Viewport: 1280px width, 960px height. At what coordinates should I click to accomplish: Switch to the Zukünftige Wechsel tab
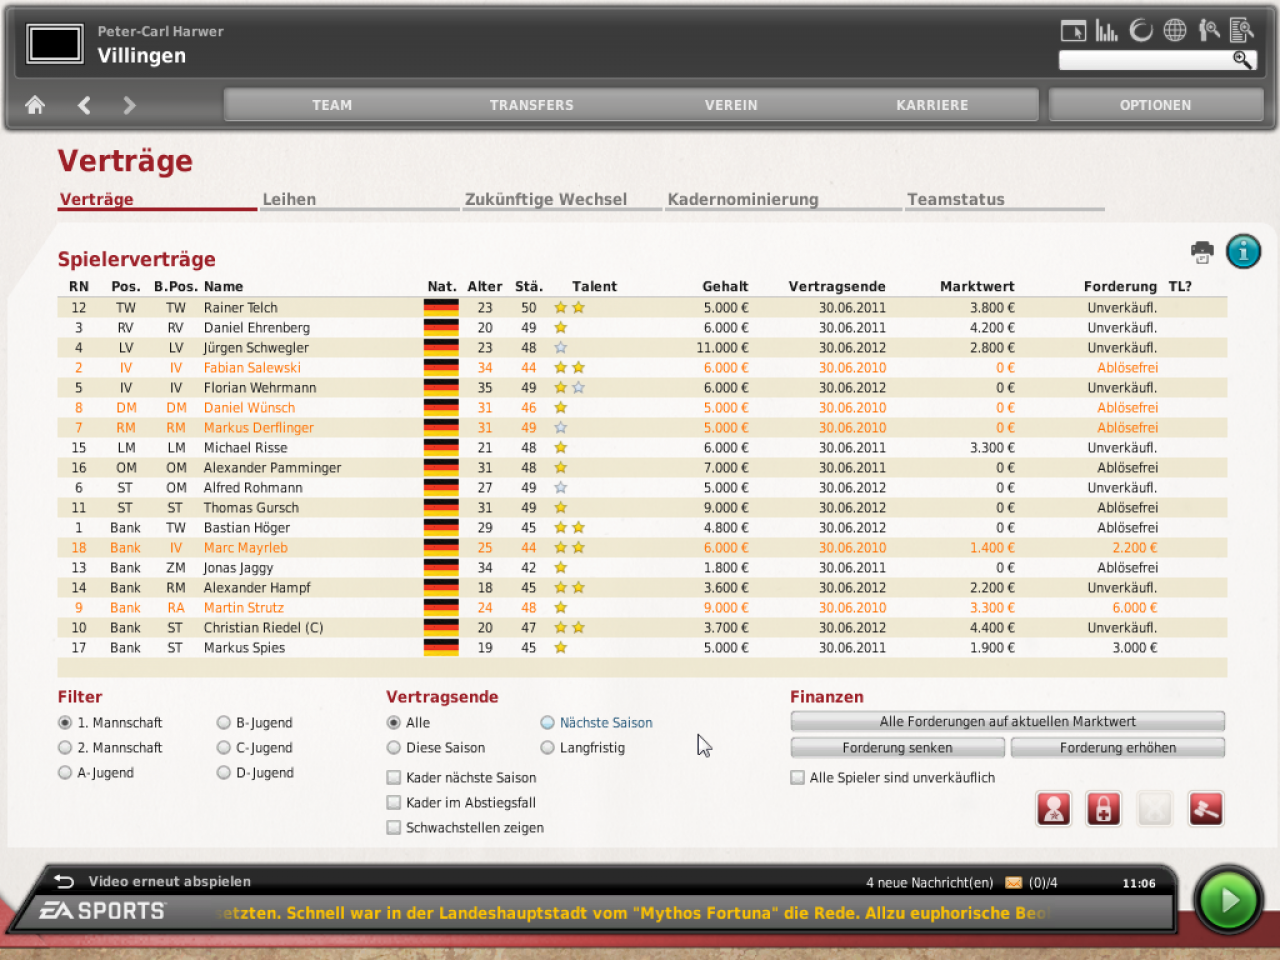click(546, 199)
